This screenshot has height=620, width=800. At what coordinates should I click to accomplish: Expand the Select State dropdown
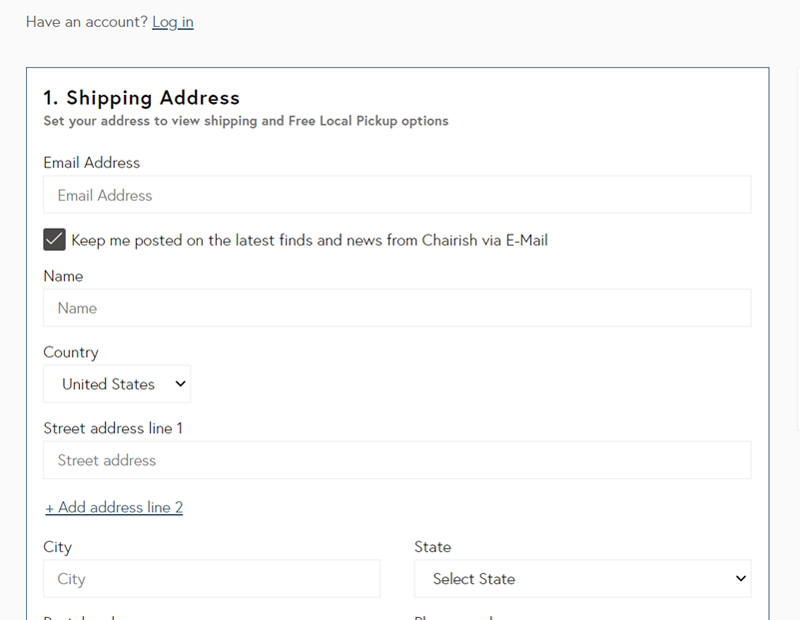pos(582,579)
